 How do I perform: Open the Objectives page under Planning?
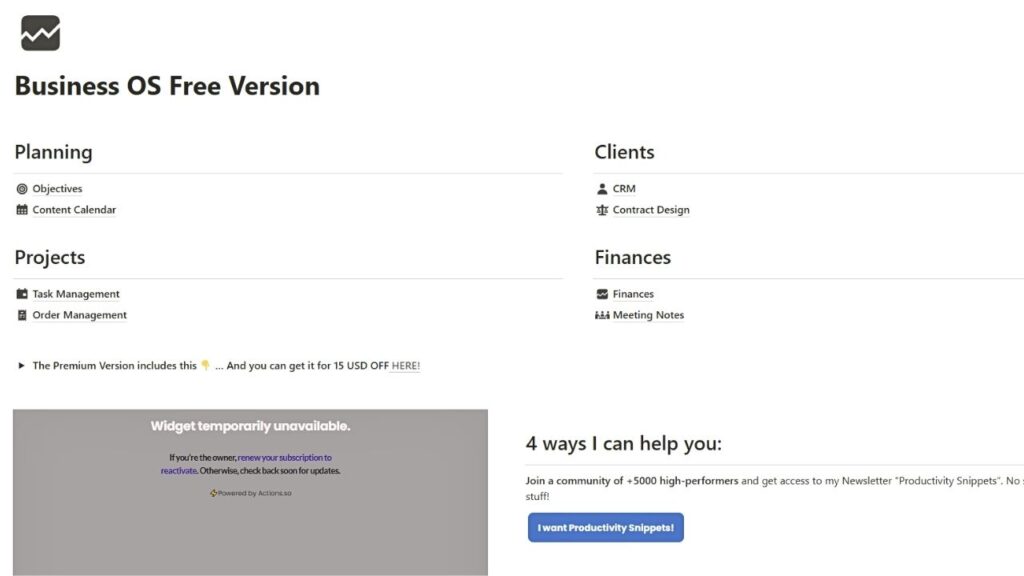tap(58, 188)
